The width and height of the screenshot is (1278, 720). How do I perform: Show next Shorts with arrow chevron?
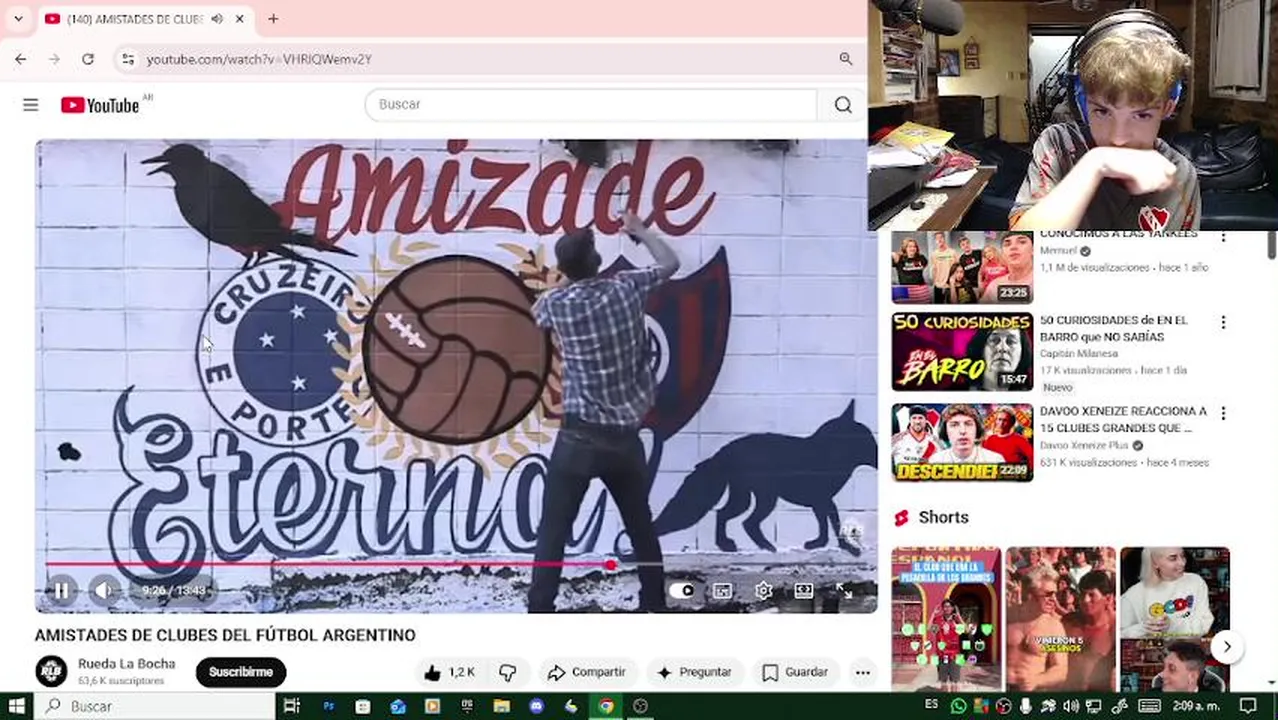click(x=1227, y=647)
